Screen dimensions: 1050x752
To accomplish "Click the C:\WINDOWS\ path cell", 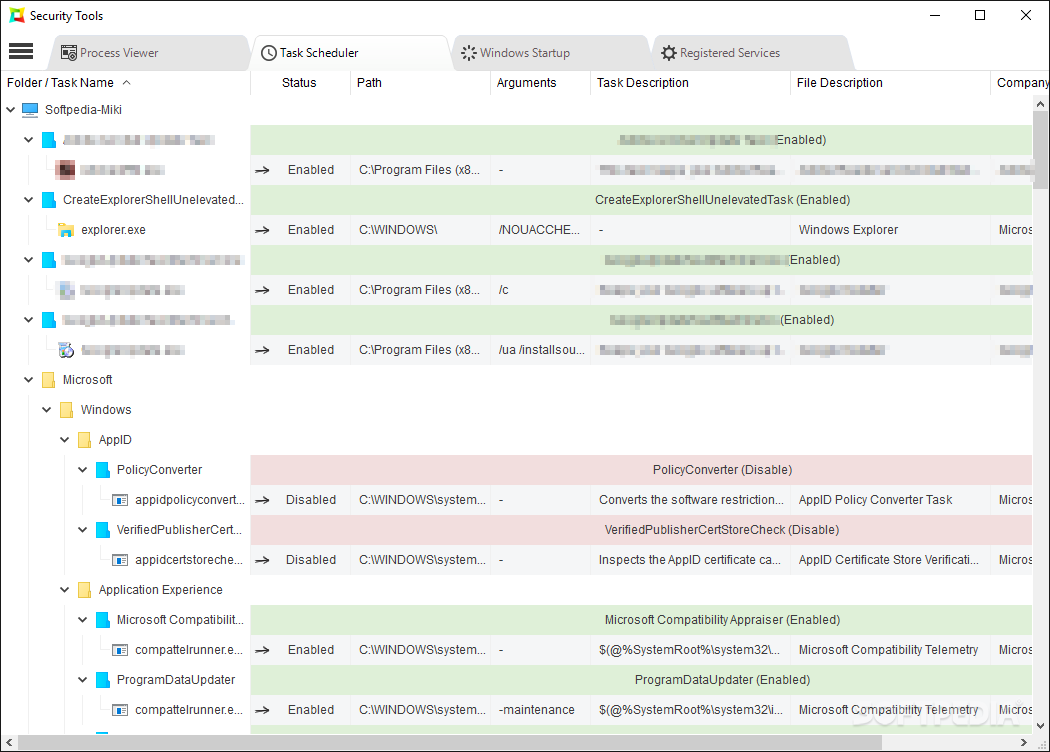I will [420, 230].
